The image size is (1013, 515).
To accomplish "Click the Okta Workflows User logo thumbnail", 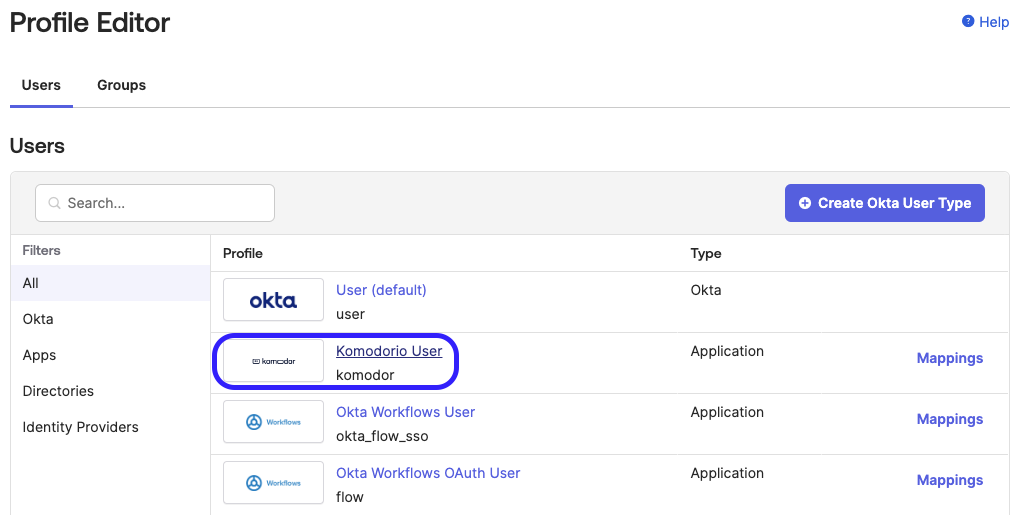I will point(273,422).
